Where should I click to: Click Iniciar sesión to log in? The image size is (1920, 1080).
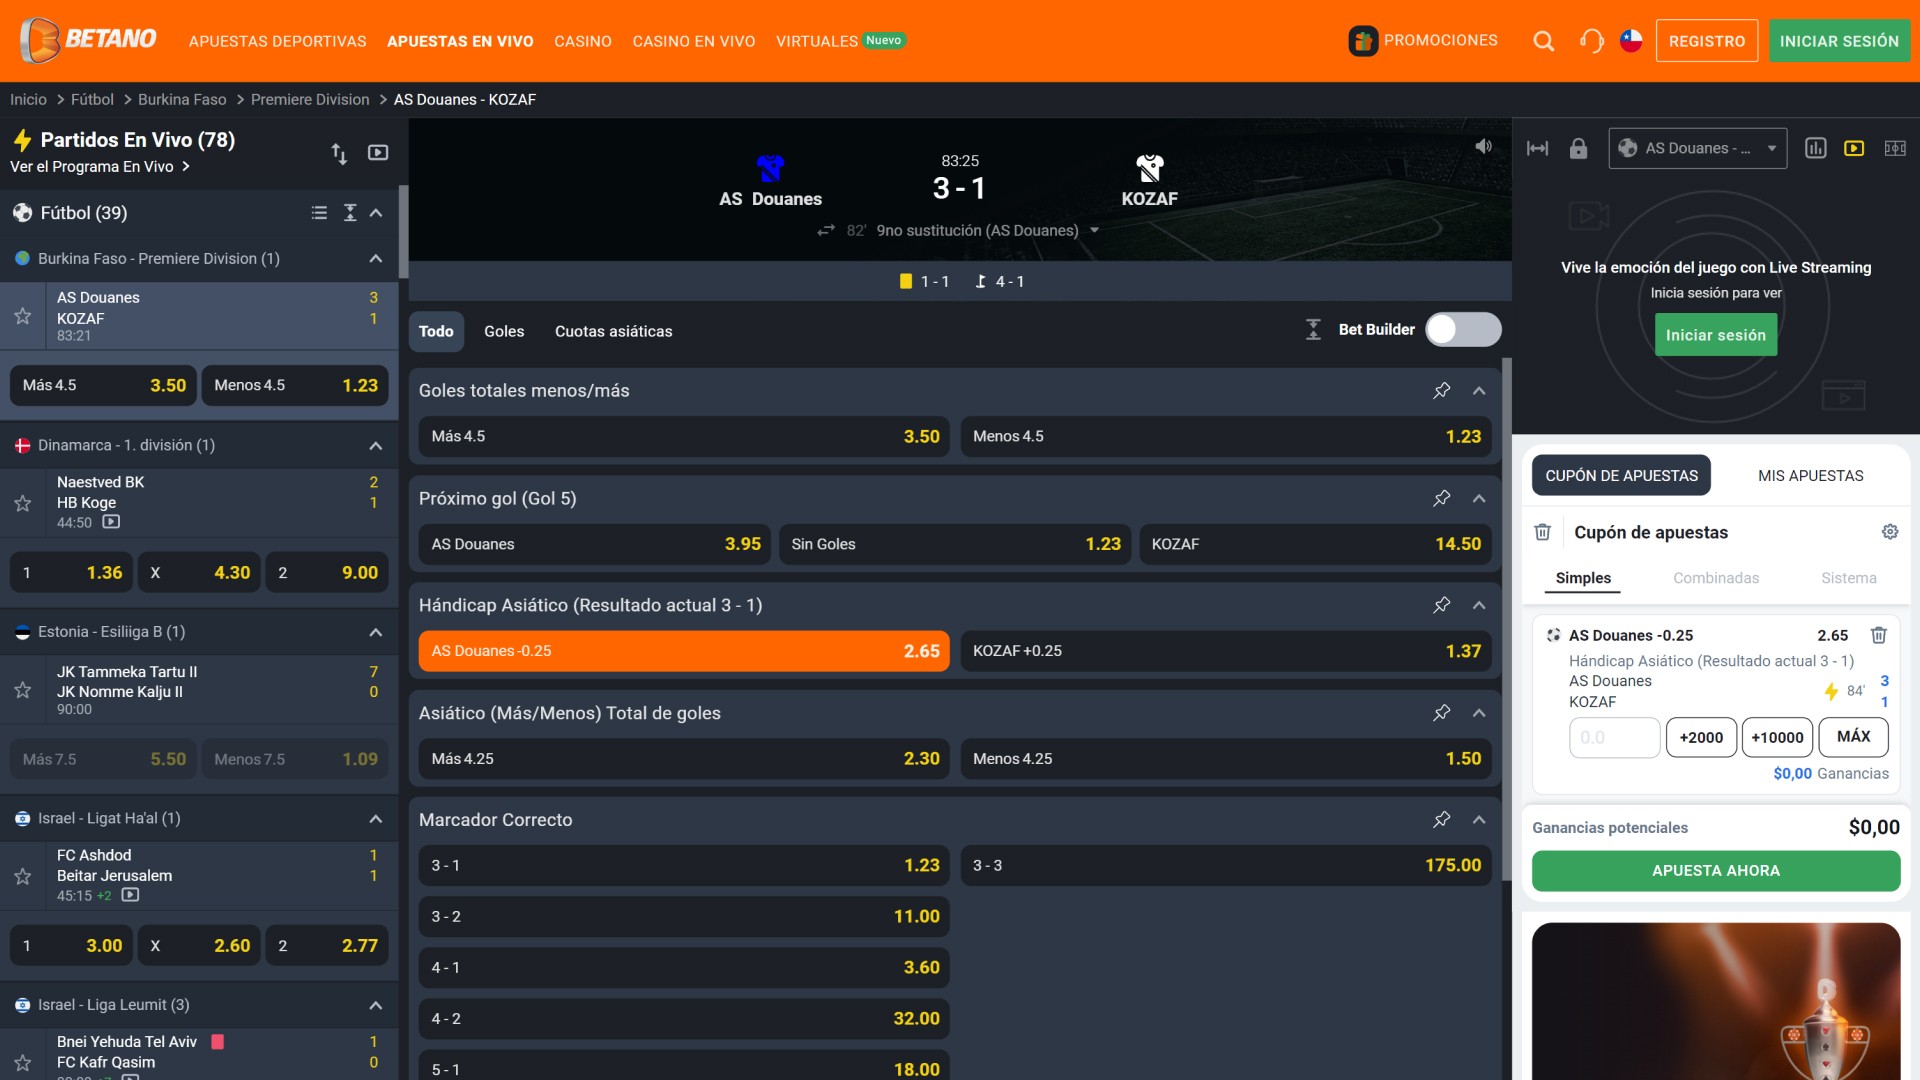point(1714,334)
